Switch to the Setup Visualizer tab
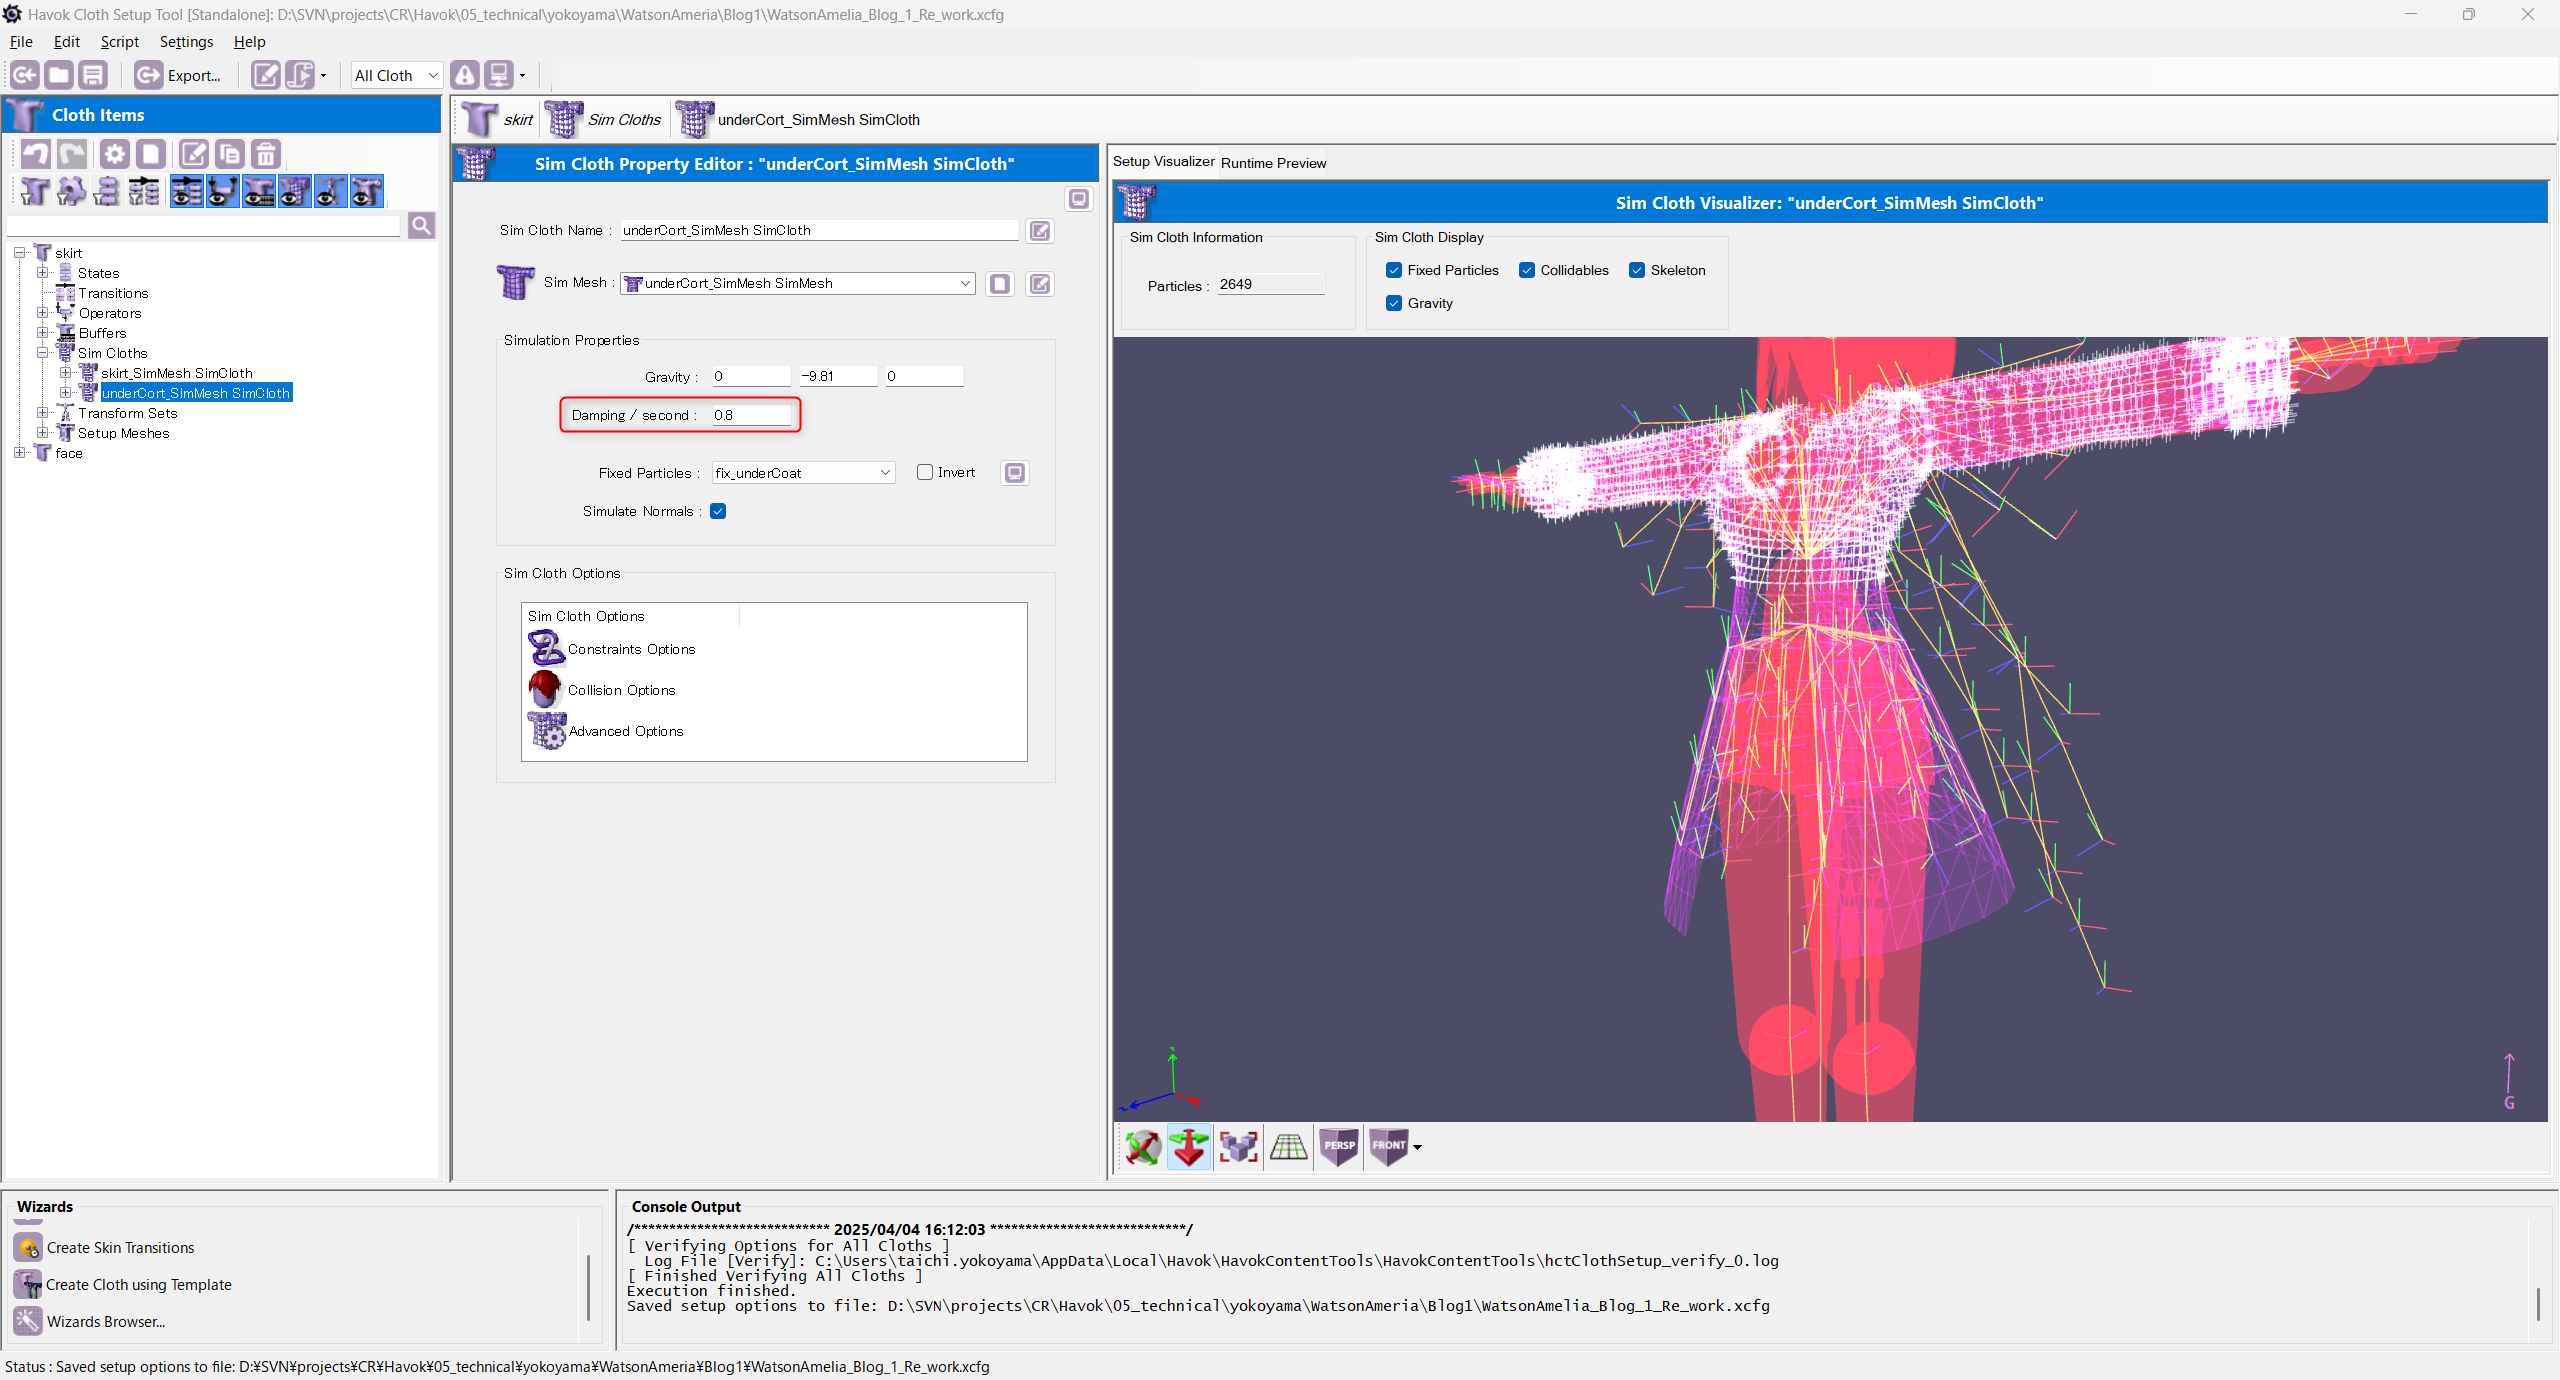Image resolution: width=2560 pixels, height=1380 pixels. (1163, 162)
